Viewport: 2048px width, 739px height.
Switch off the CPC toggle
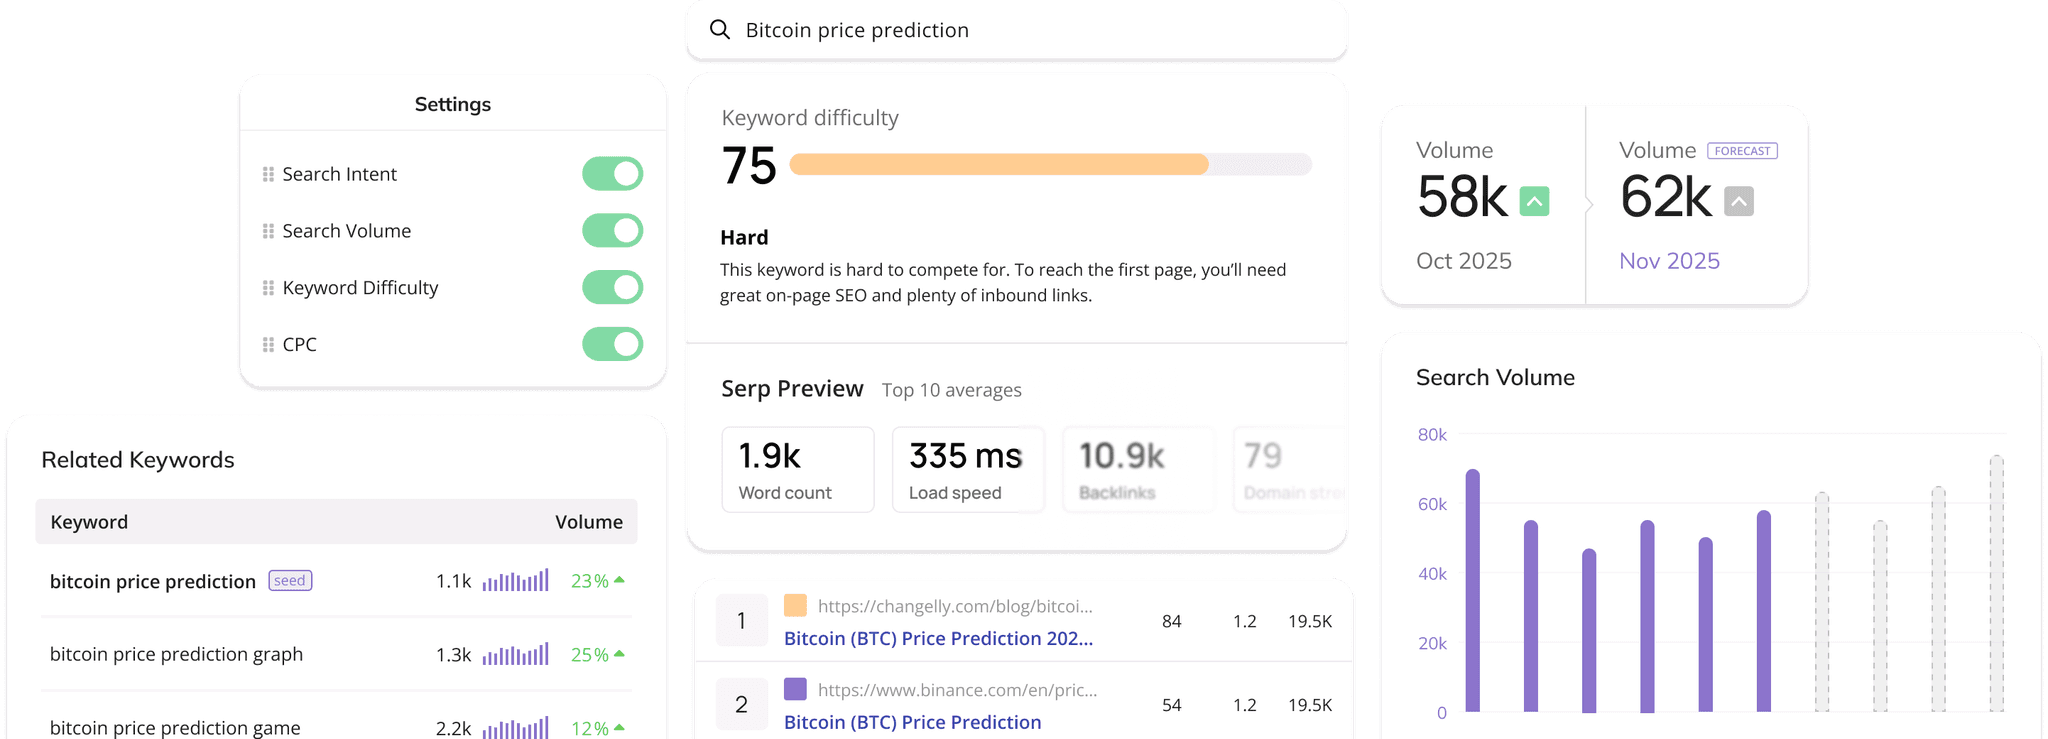(612, 345)
